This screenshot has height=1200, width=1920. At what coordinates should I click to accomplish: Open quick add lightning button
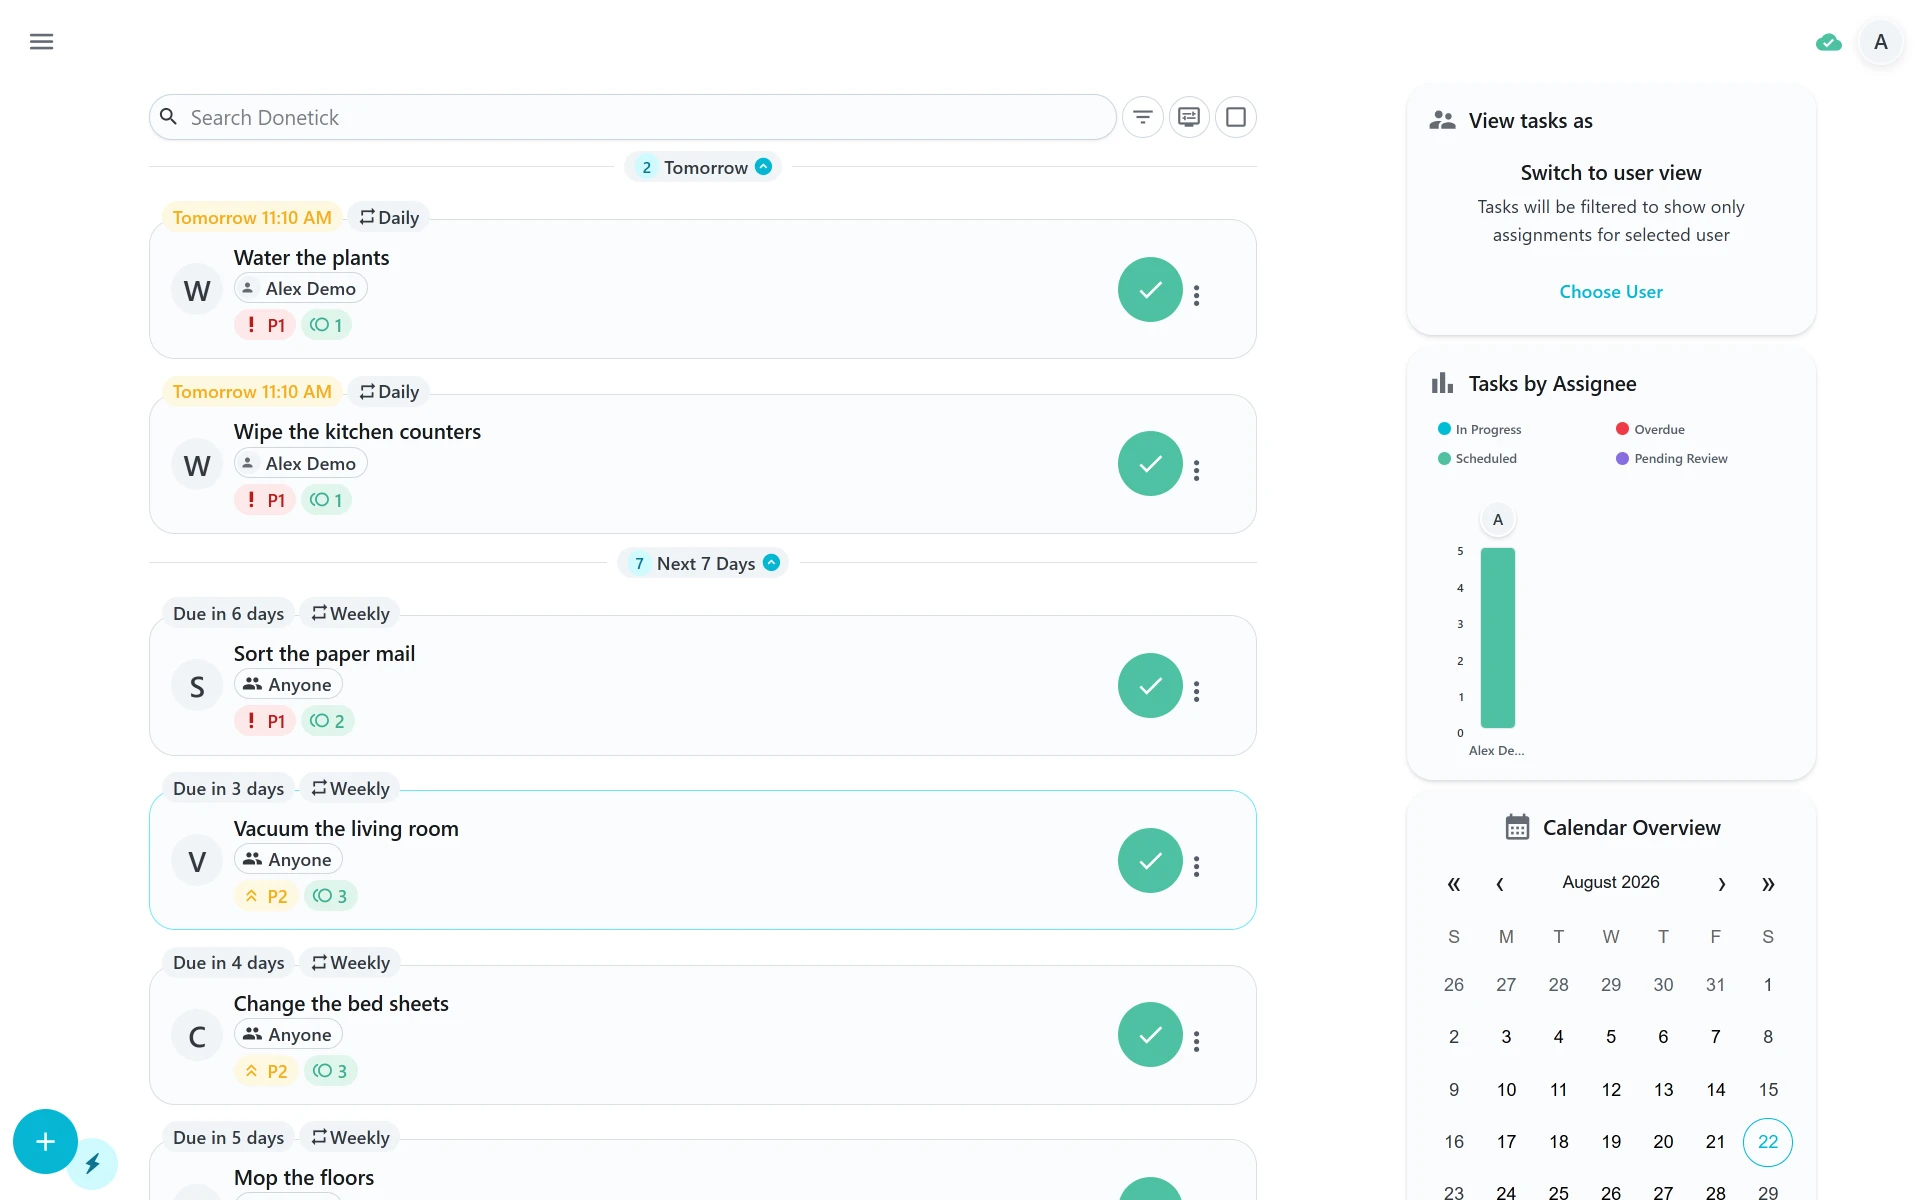(x=93, y=1164)
